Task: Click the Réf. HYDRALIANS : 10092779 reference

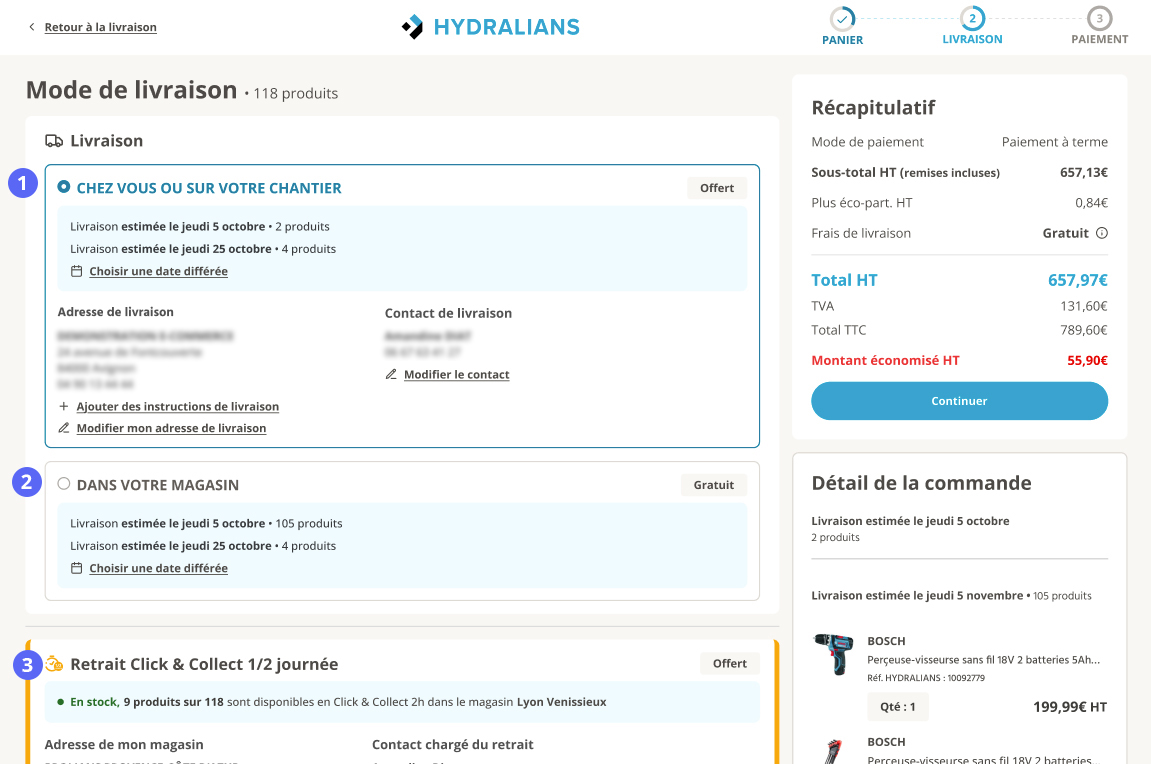Action: click(x=926, y=678)
